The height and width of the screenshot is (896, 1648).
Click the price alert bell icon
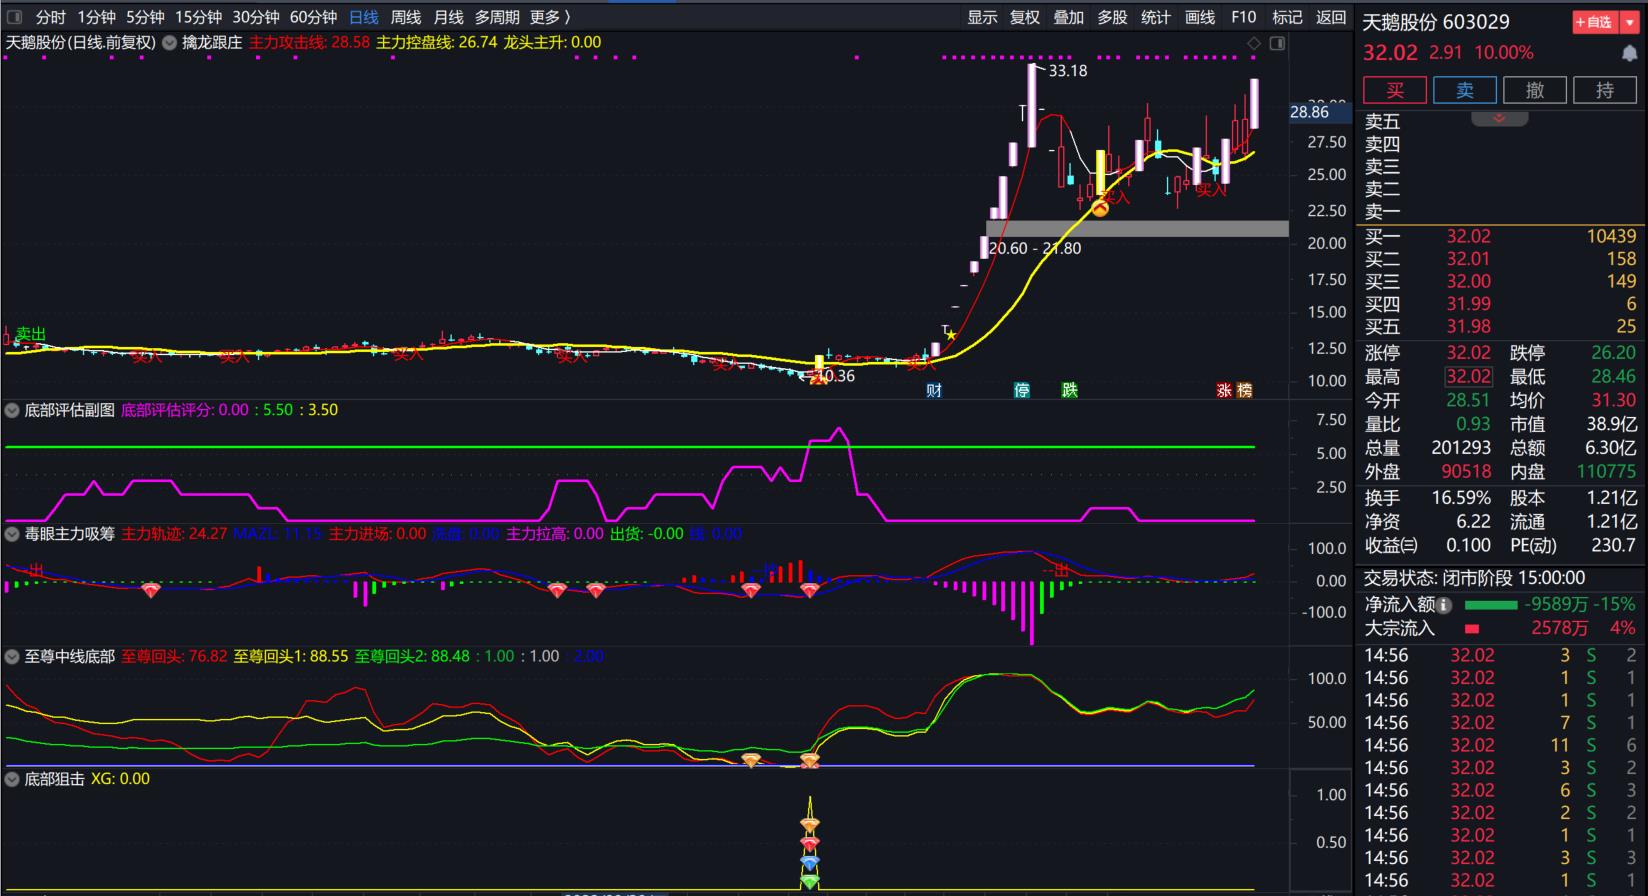tap(1630, 53)
